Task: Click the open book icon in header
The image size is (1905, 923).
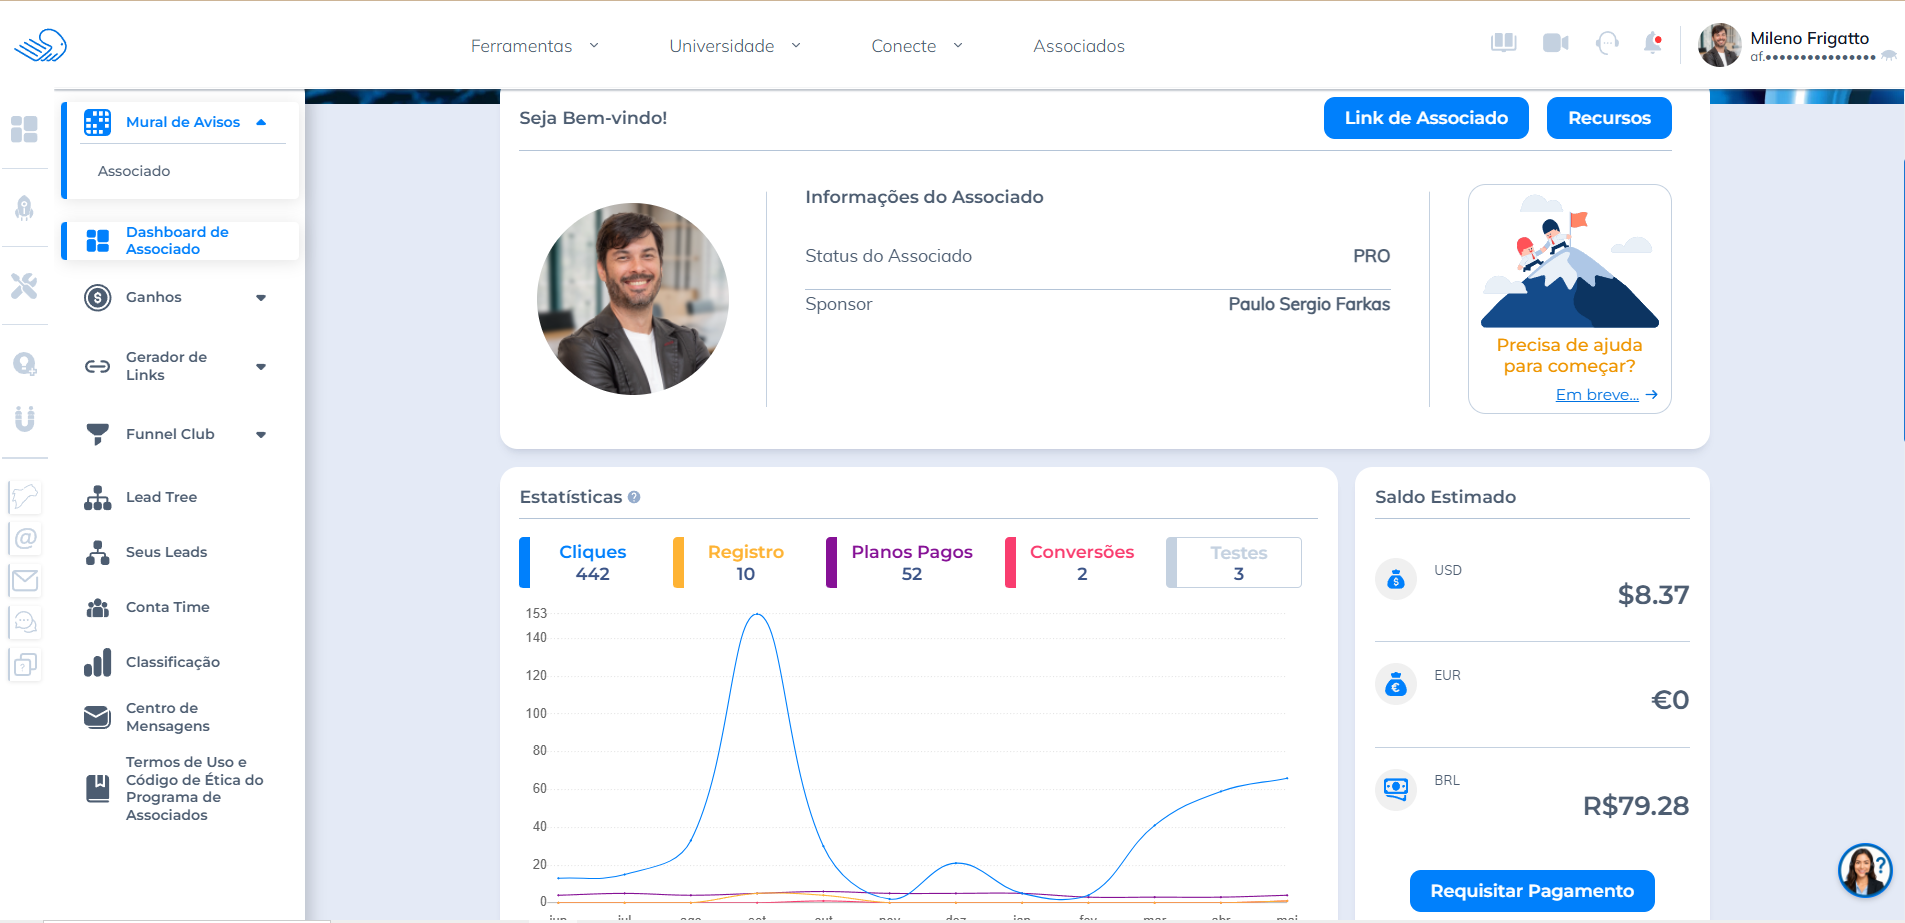Action: (x=1503, y=43)
